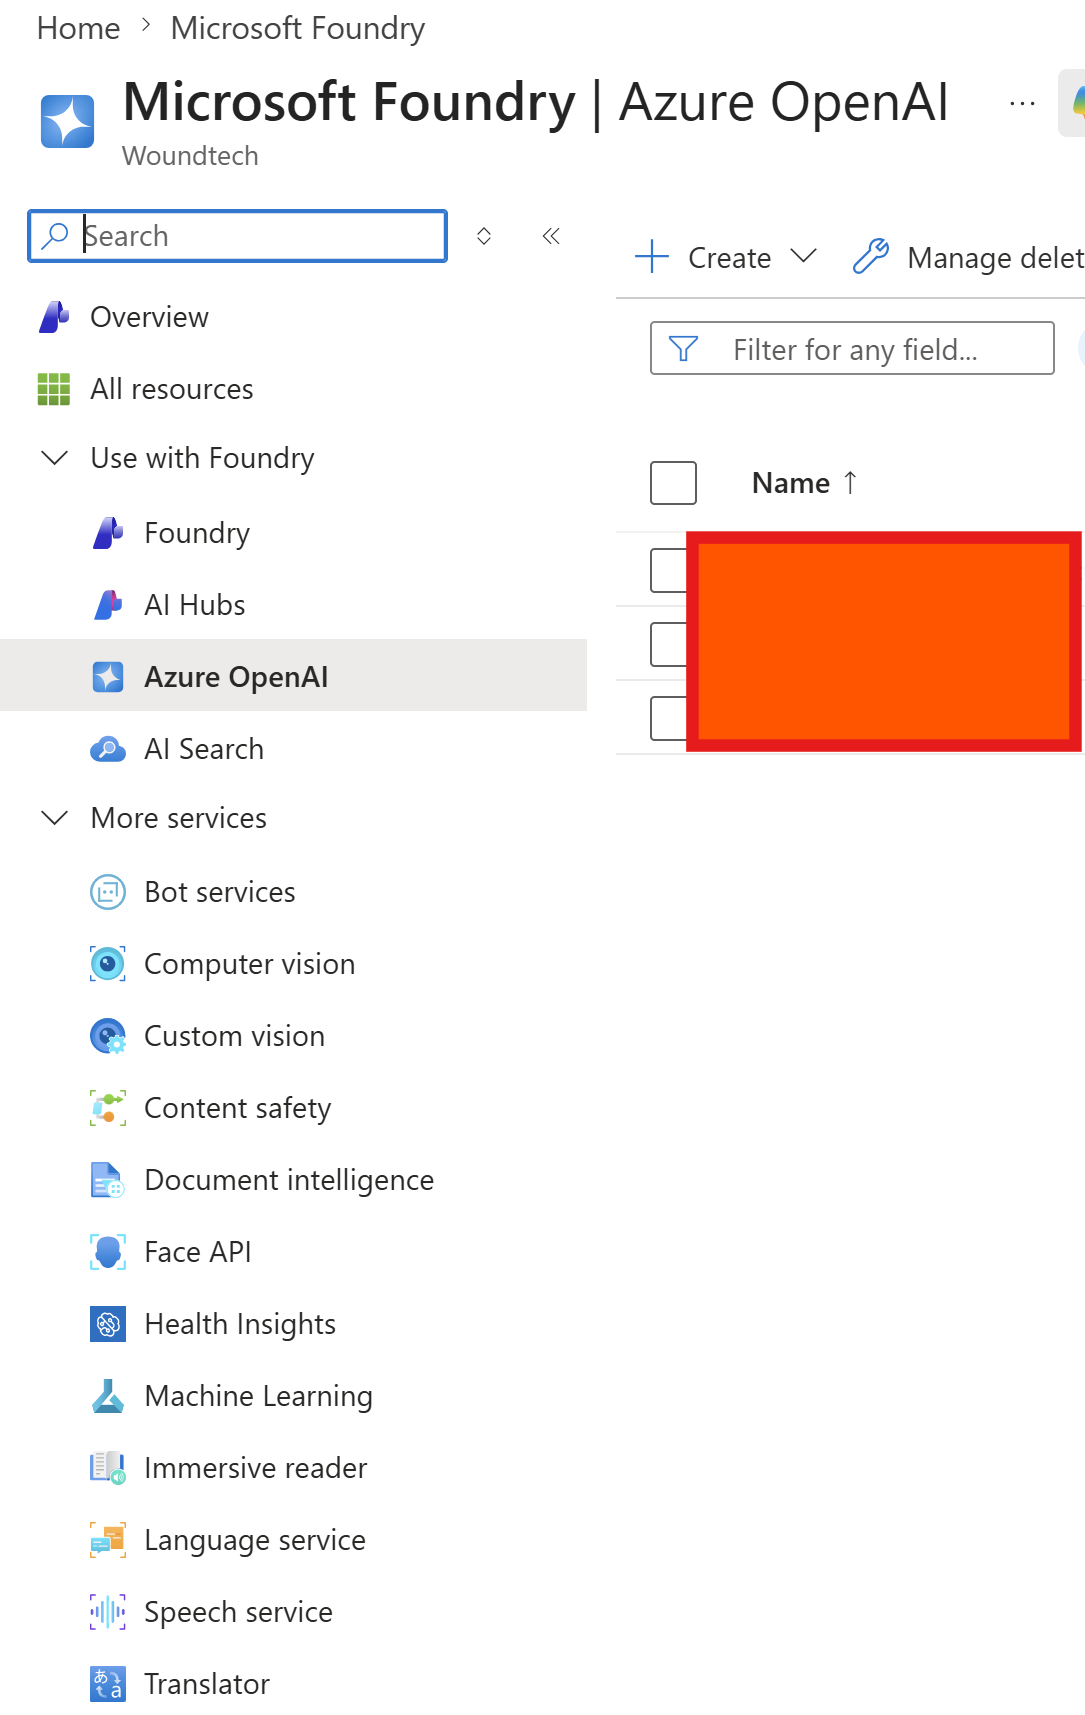Open Computer vision text label

click(250, 964)
